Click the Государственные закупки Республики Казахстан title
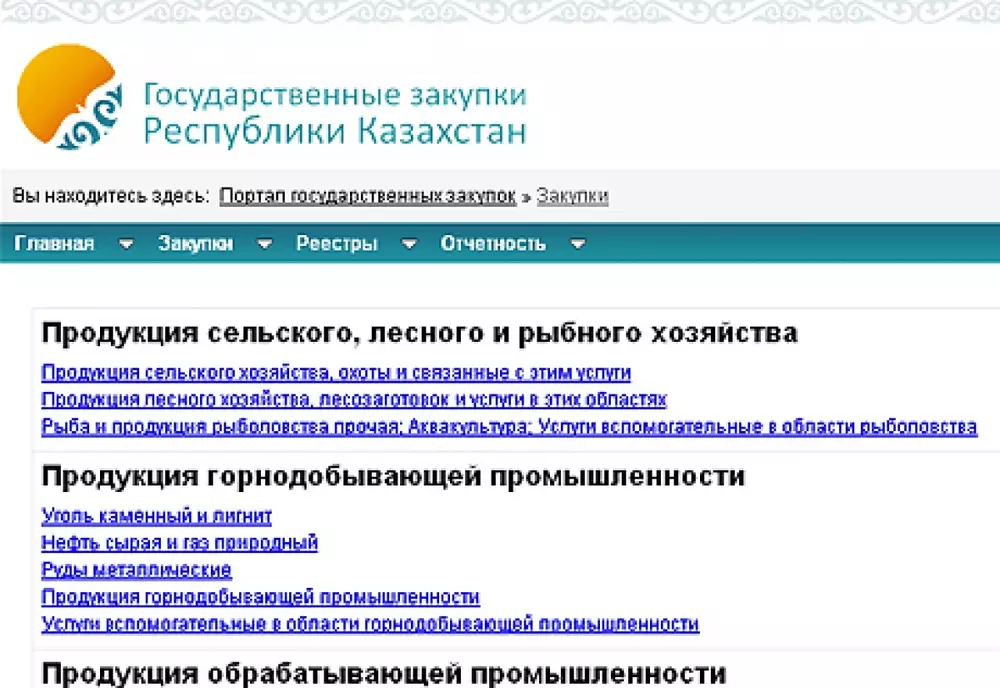Viewport: 1000px width, 688px height. click(x=335, y=113)
